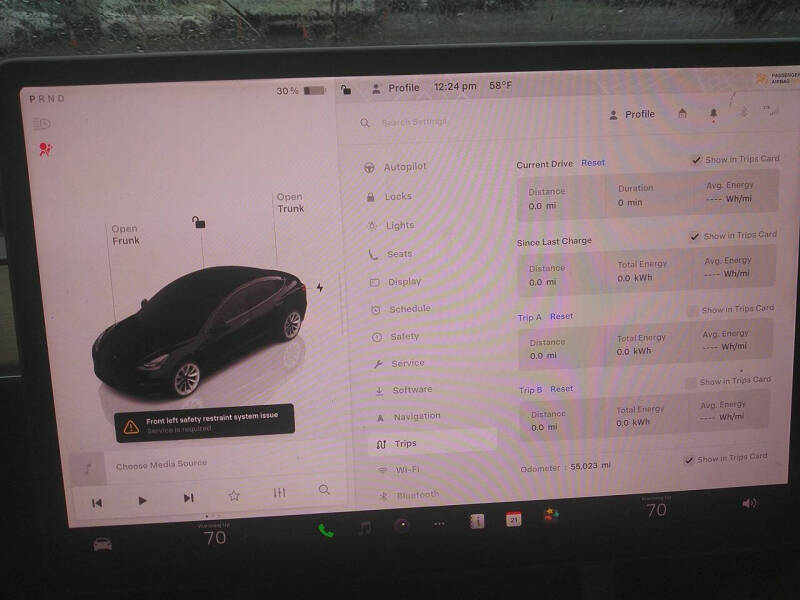Open notifications bell icon
The height and width of the screenshot is (600, 800).
tap(713, 114)
